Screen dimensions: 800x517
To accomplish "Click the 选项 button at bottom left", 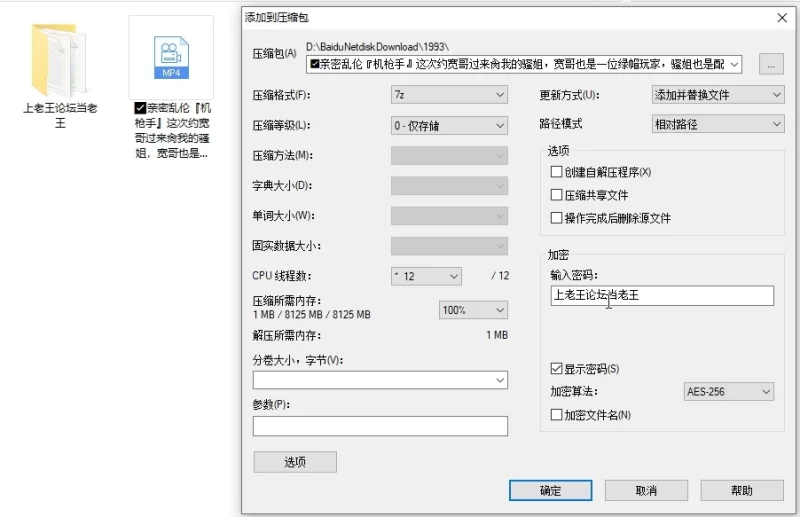I will (295, 462).
